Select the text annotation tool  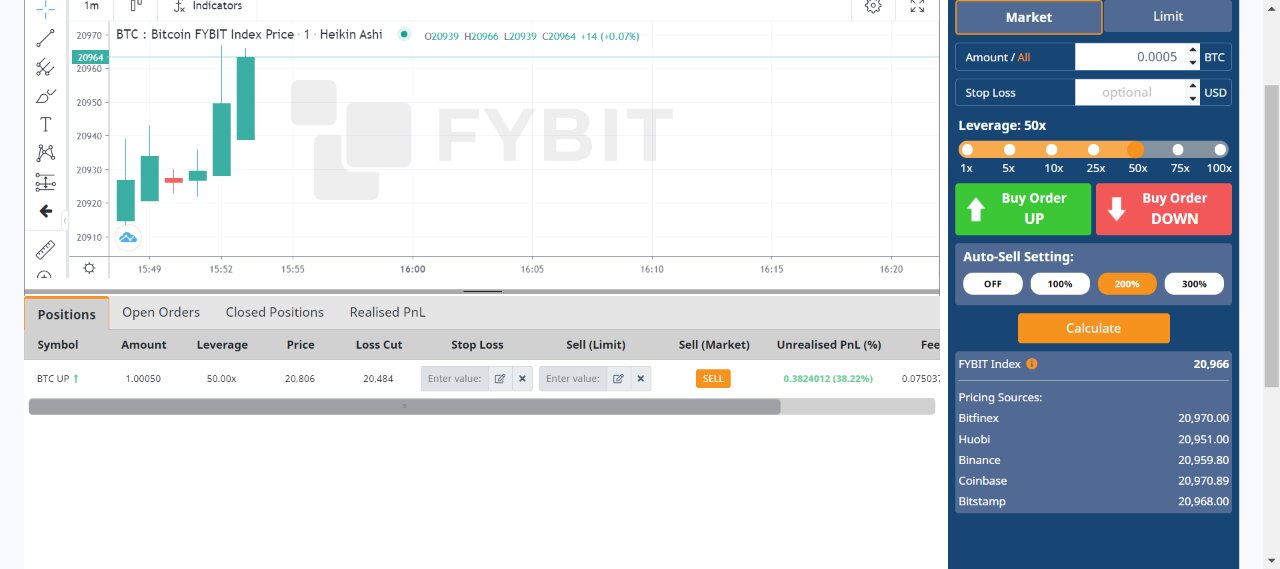(x=45, y=125)
